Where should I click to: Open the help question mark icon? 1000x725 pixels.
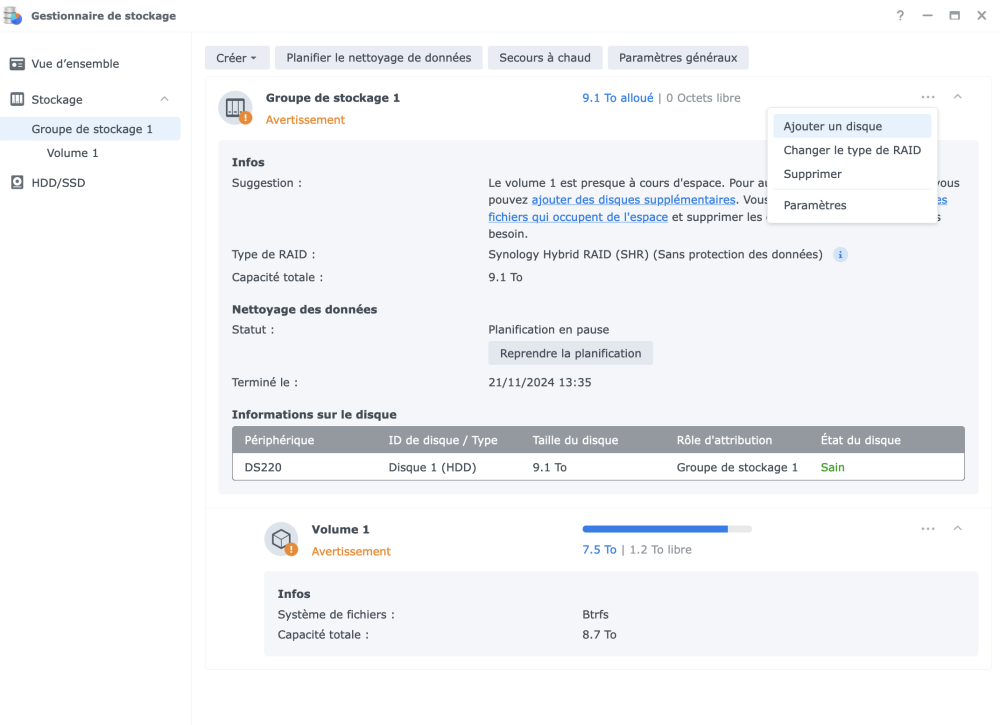(900, 16)
